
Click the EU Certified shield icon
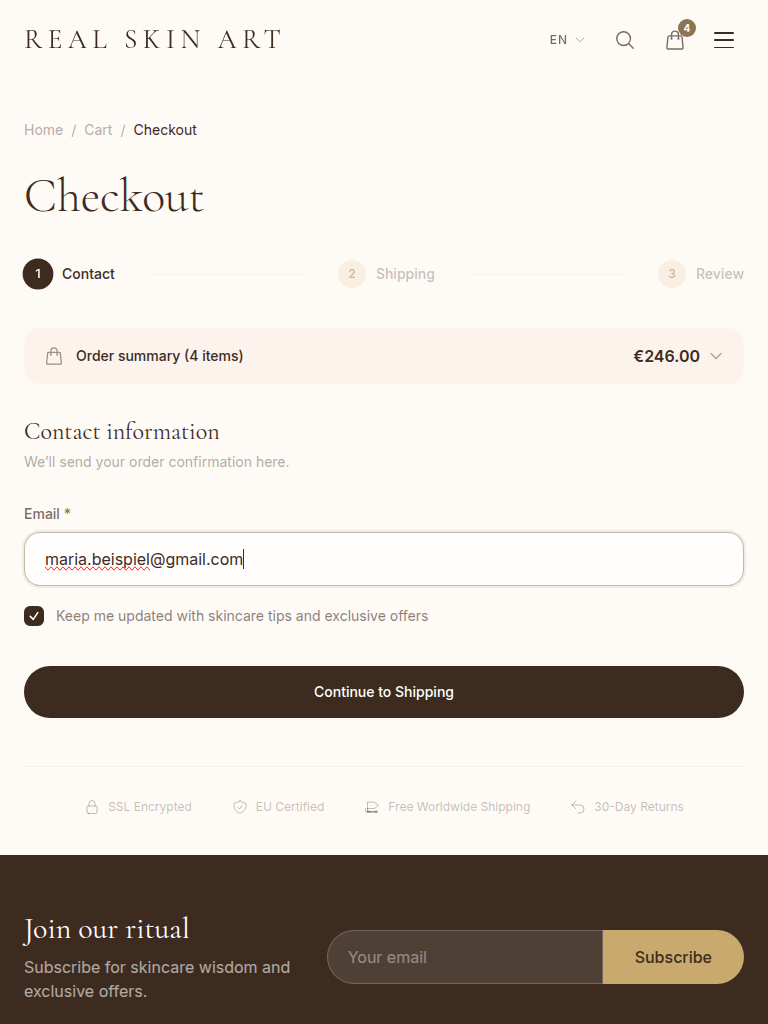240,807
